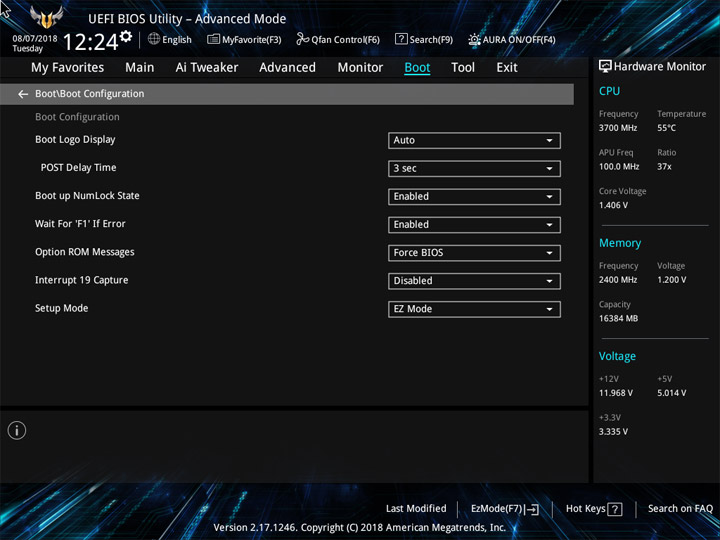Go to the Advanced tab
This screenshot has height=540, width=720.
(287, 68)
